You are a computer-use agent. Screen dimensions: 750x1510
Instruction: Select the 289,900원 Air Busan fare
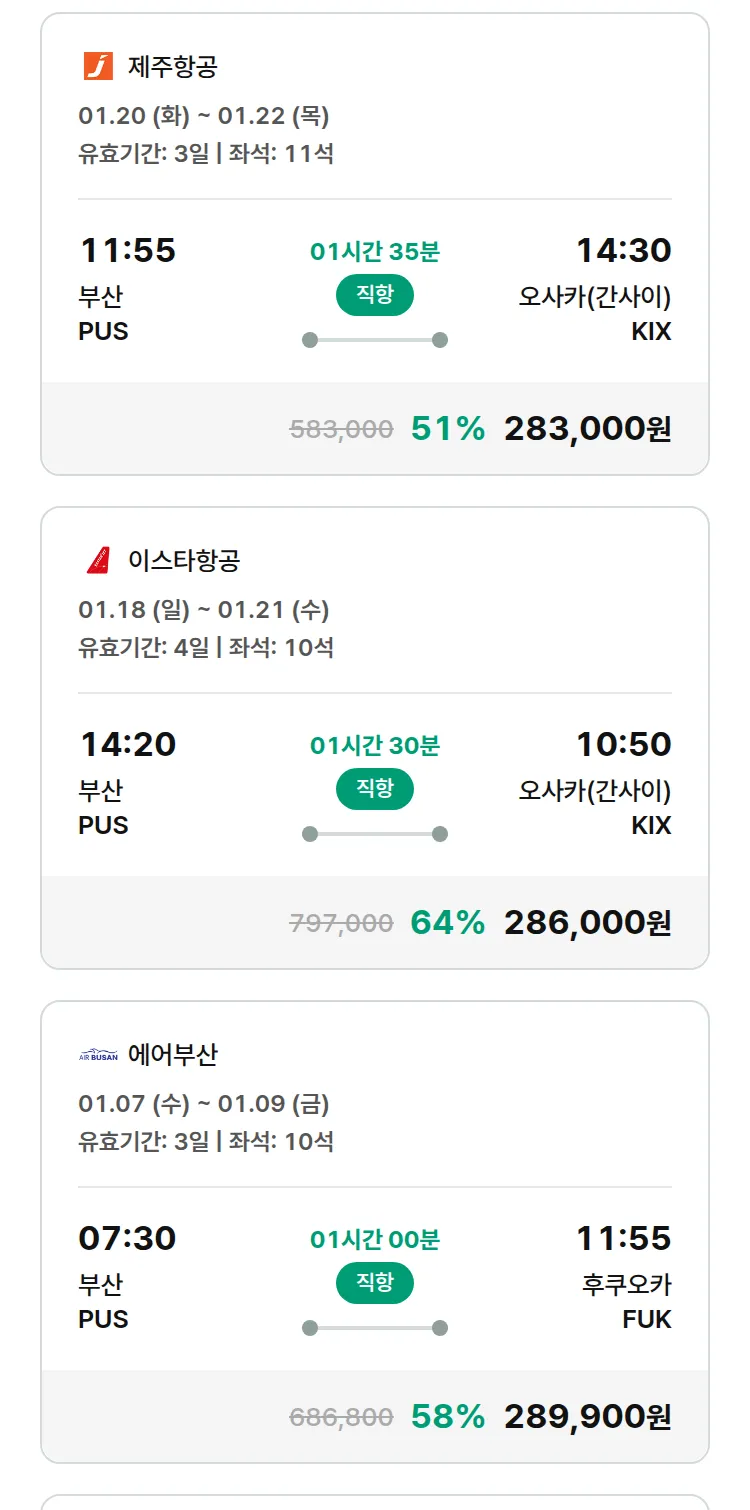(x=587, y=1416)
